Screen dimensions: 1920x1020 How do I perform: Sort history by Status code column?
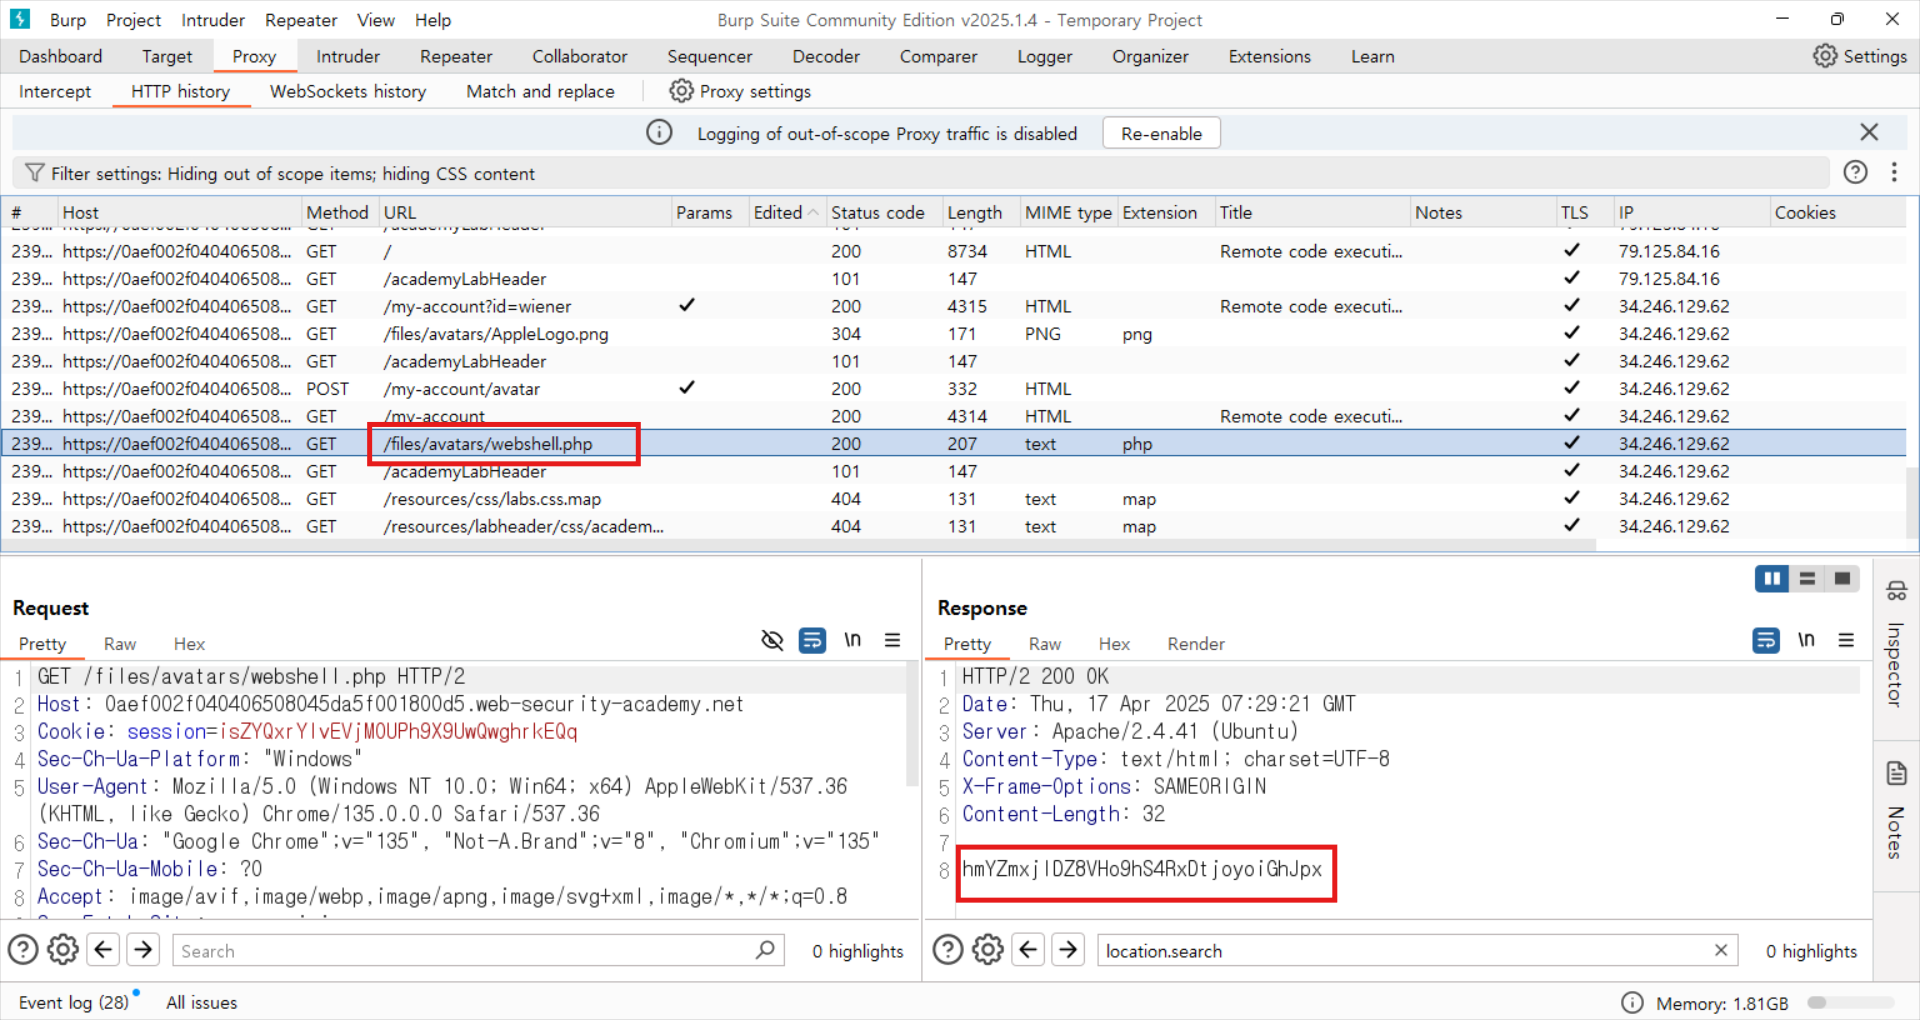884,212
